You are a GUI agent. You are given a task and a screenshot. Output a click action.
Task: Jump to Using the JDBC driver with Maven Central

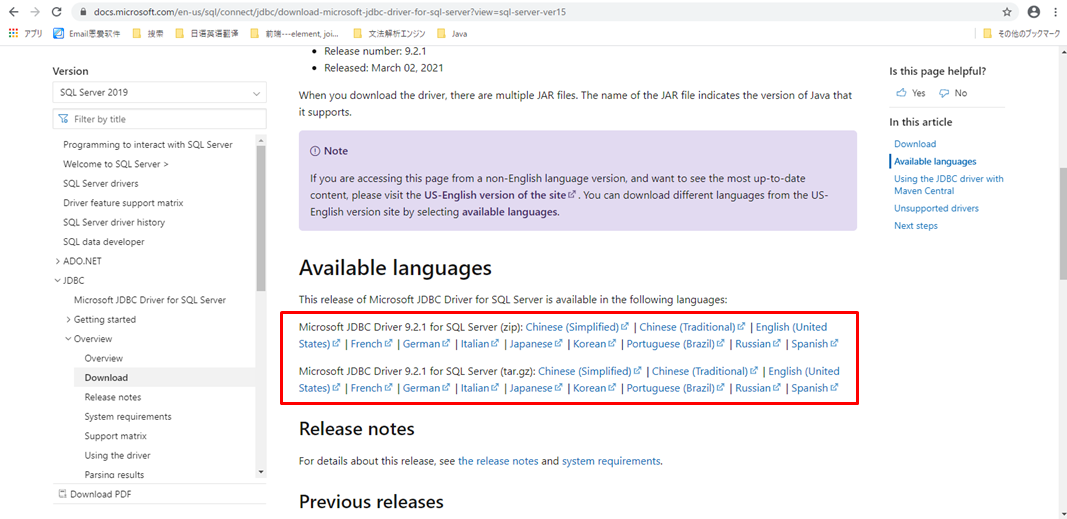pos(949,185)
